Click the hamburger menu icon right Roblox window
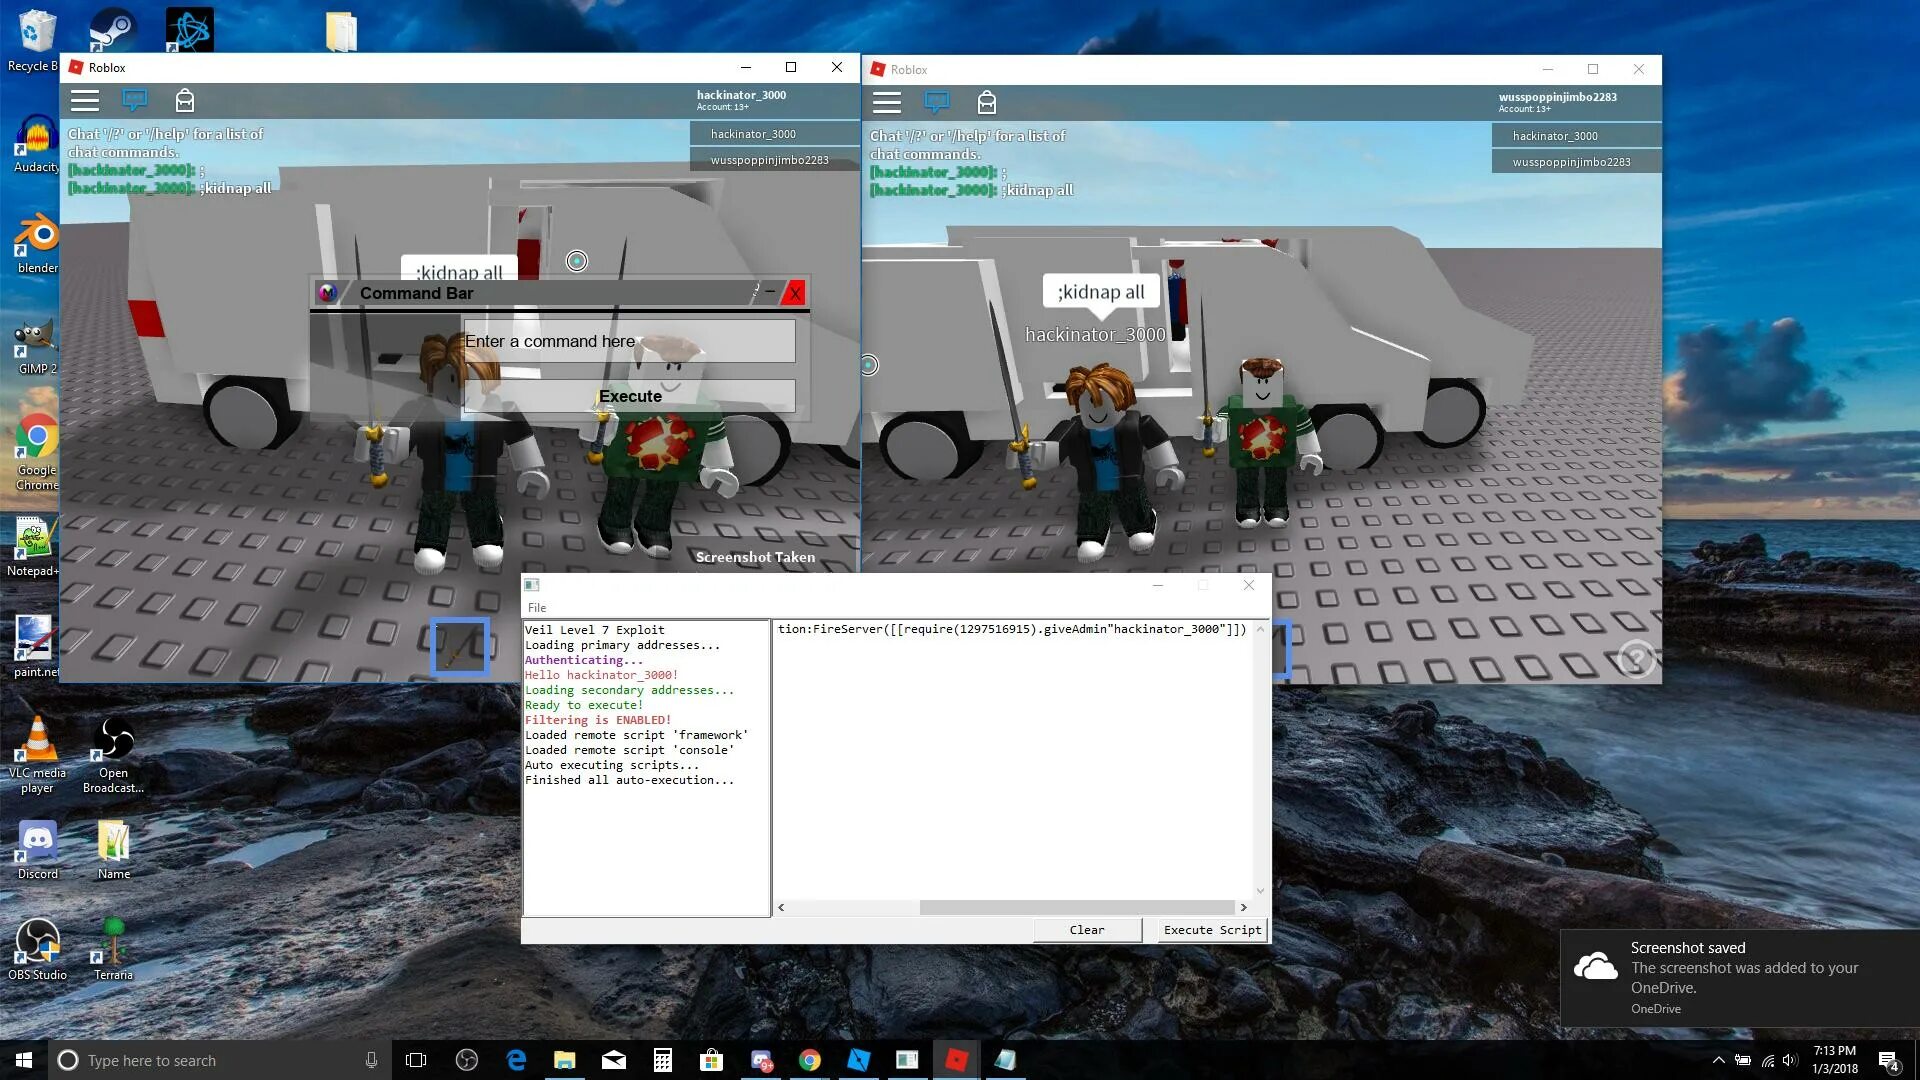This screenshot has width=1920, height=1080. [x=887, y=102]
